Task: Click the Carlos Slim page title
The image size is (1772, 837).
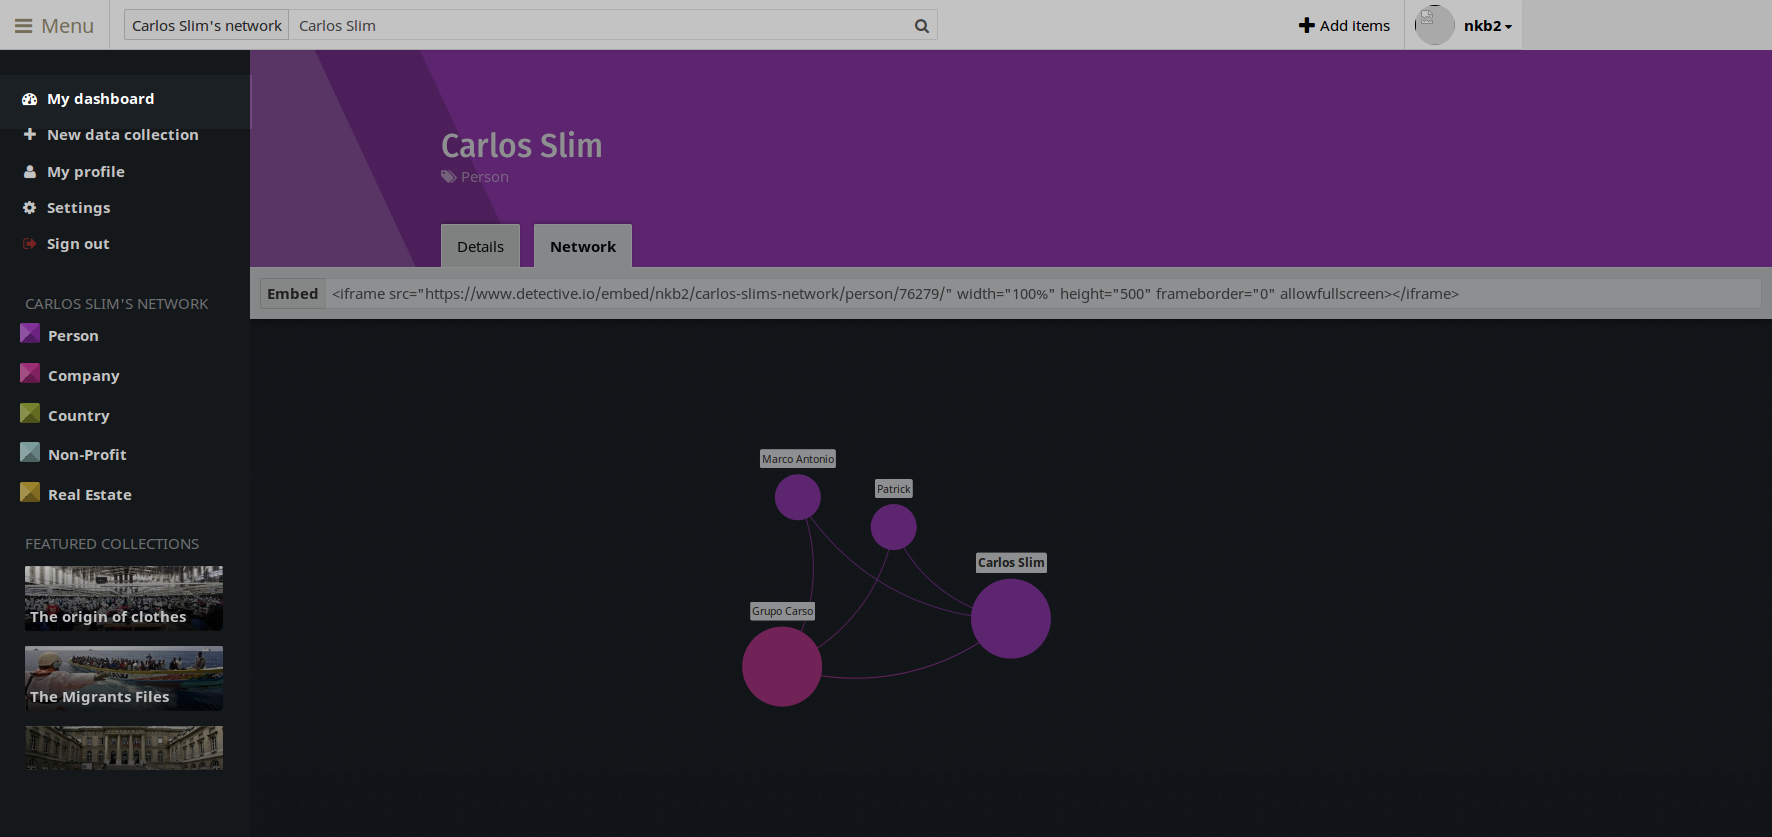Action: click(522, 146)
